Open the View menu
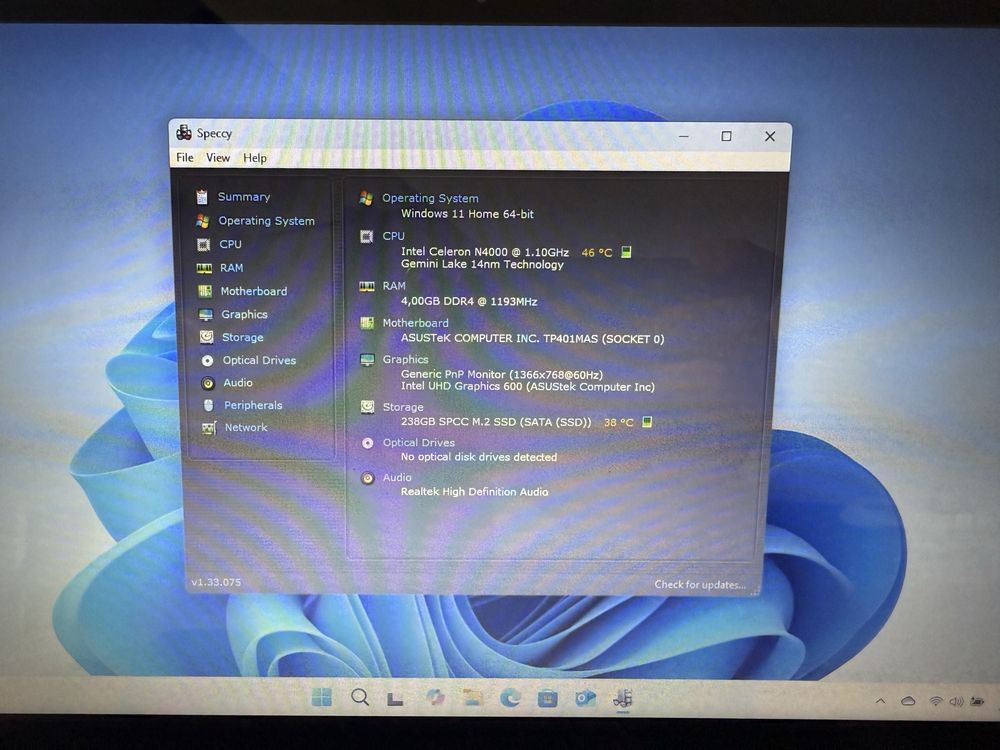Screen dimensions: 1000x750 [217, 158]
